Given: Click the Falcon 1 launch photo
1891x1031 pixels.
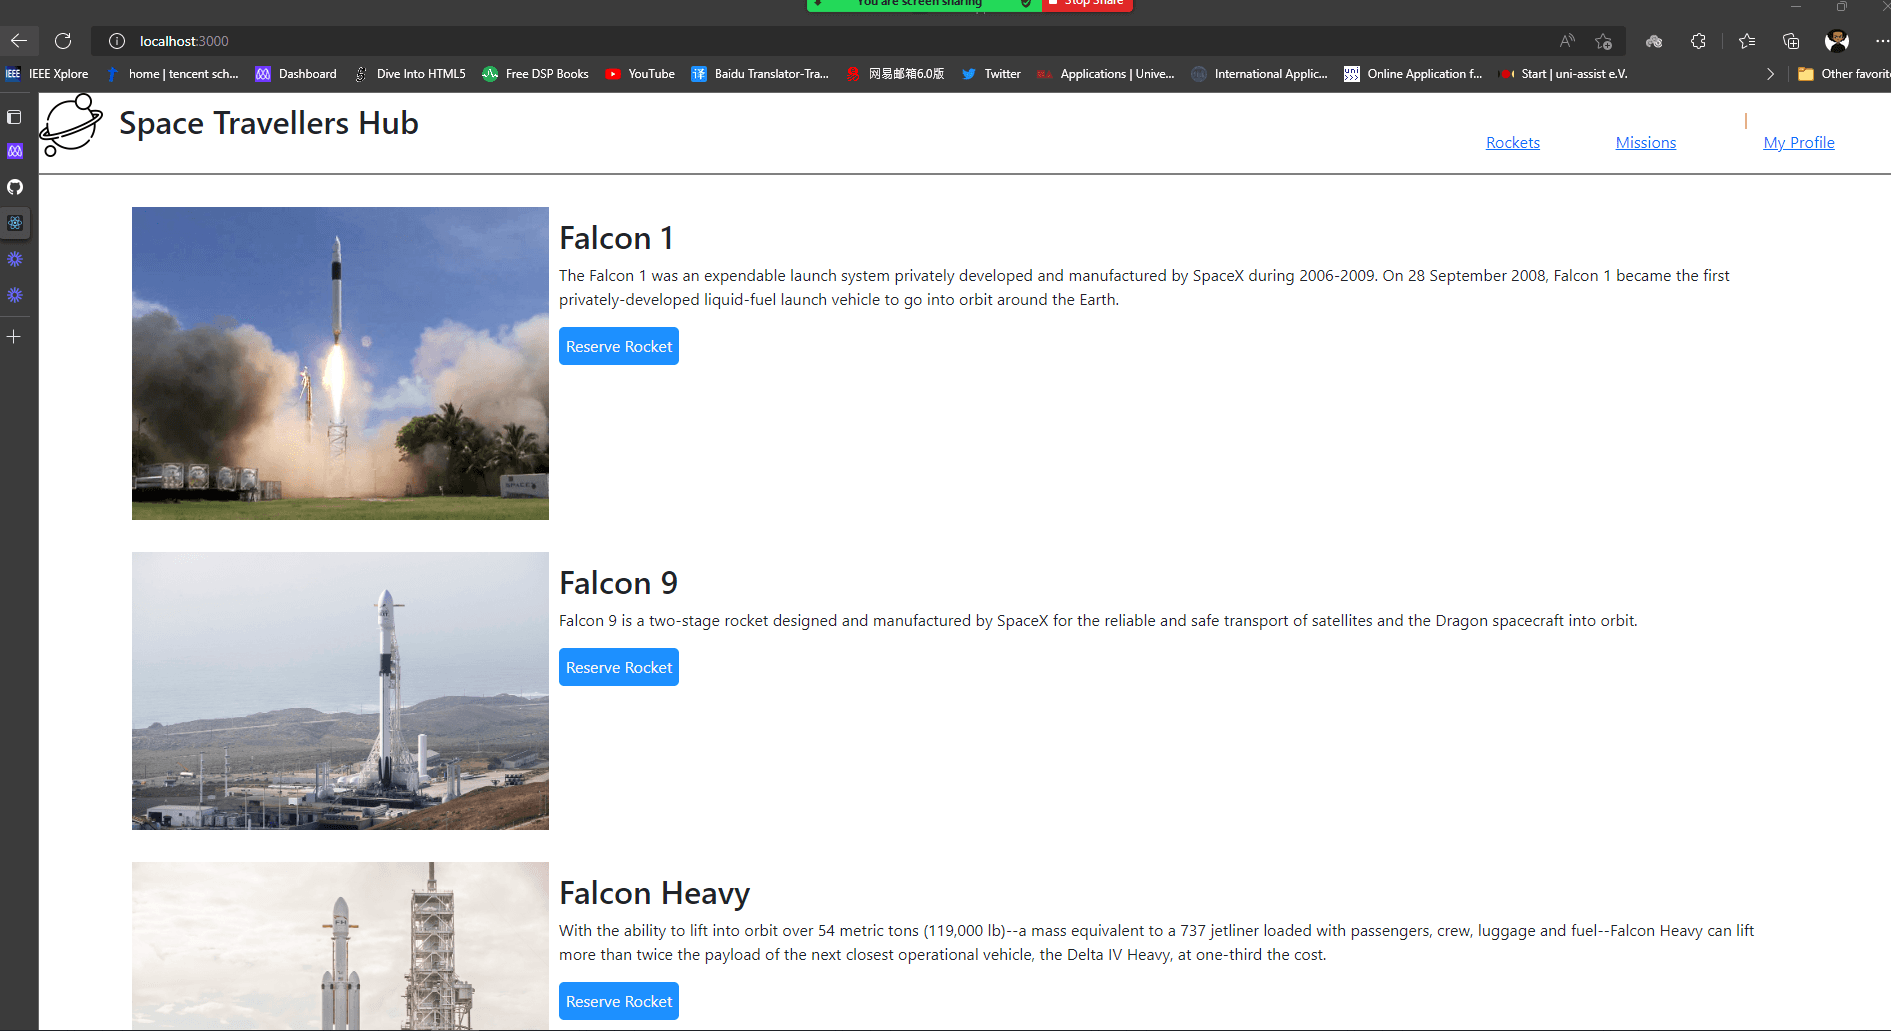Looking at the screenshot, I should click(340, 363).
